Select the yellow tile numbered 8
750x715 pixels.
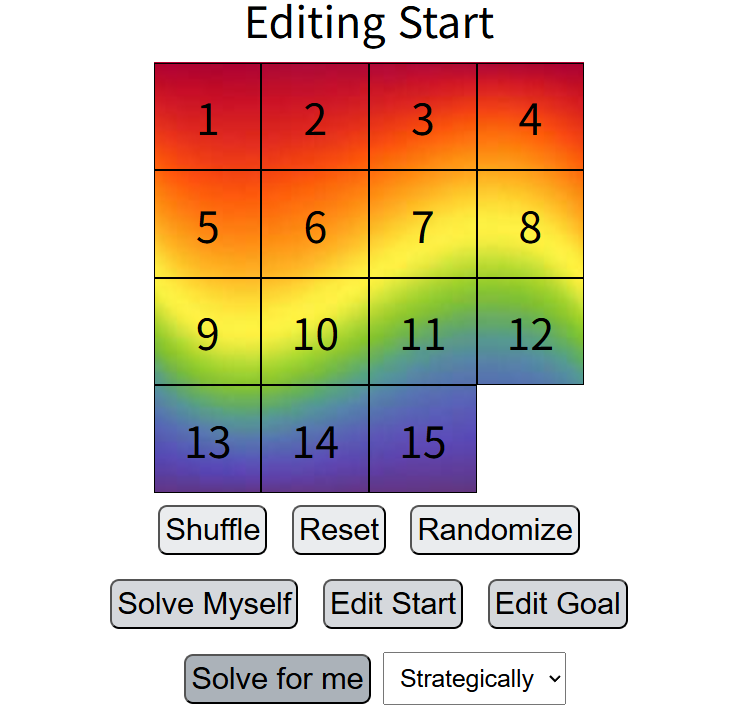pos(530,225)
